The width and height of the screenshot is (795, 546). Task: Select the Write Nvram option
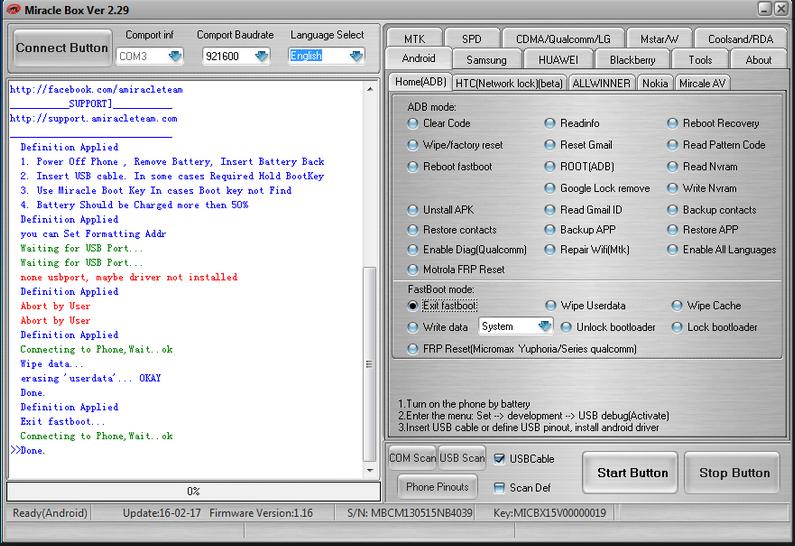click(x=702, y=188)
